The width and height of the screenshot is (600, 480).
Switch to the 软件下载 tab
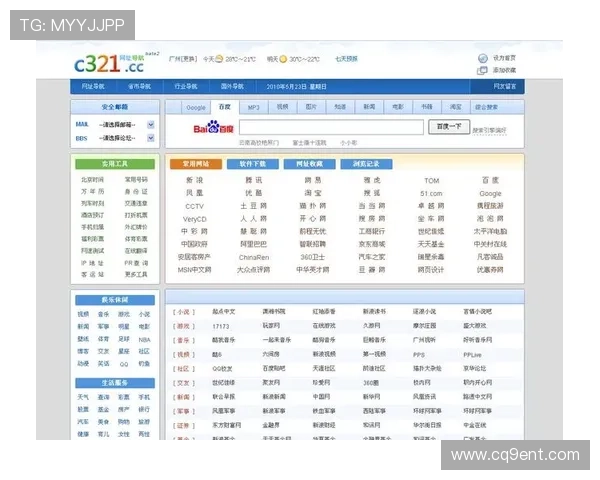tap(253, 164)
